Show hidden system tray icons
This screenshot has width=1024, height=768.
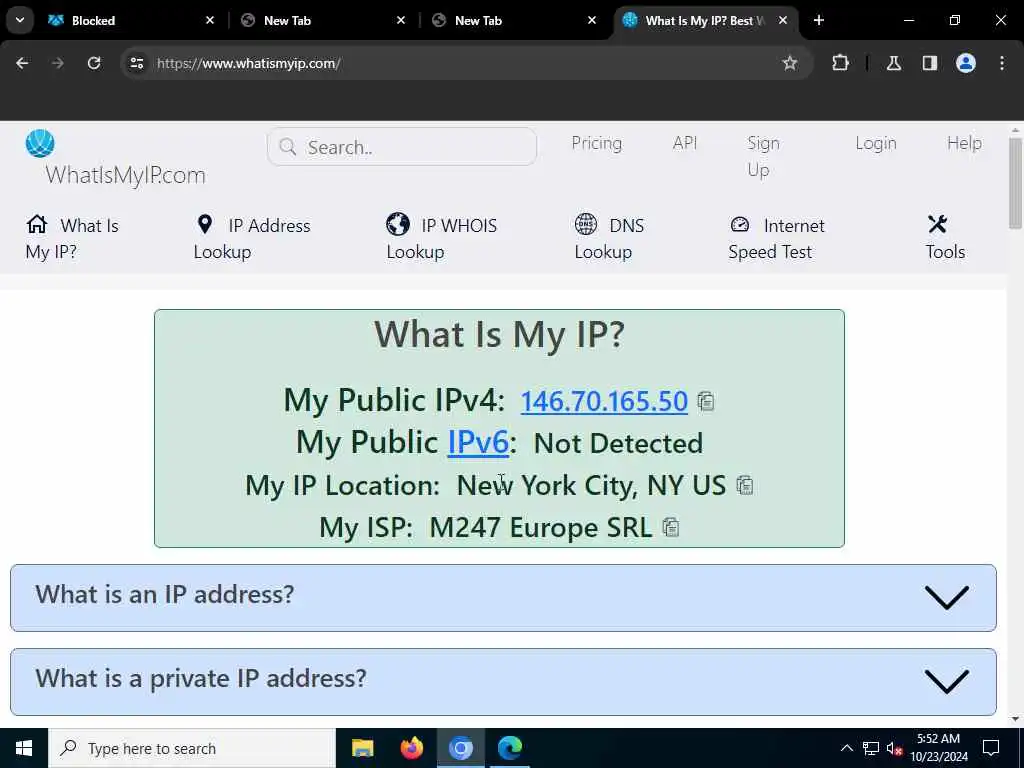coord(846,748)
